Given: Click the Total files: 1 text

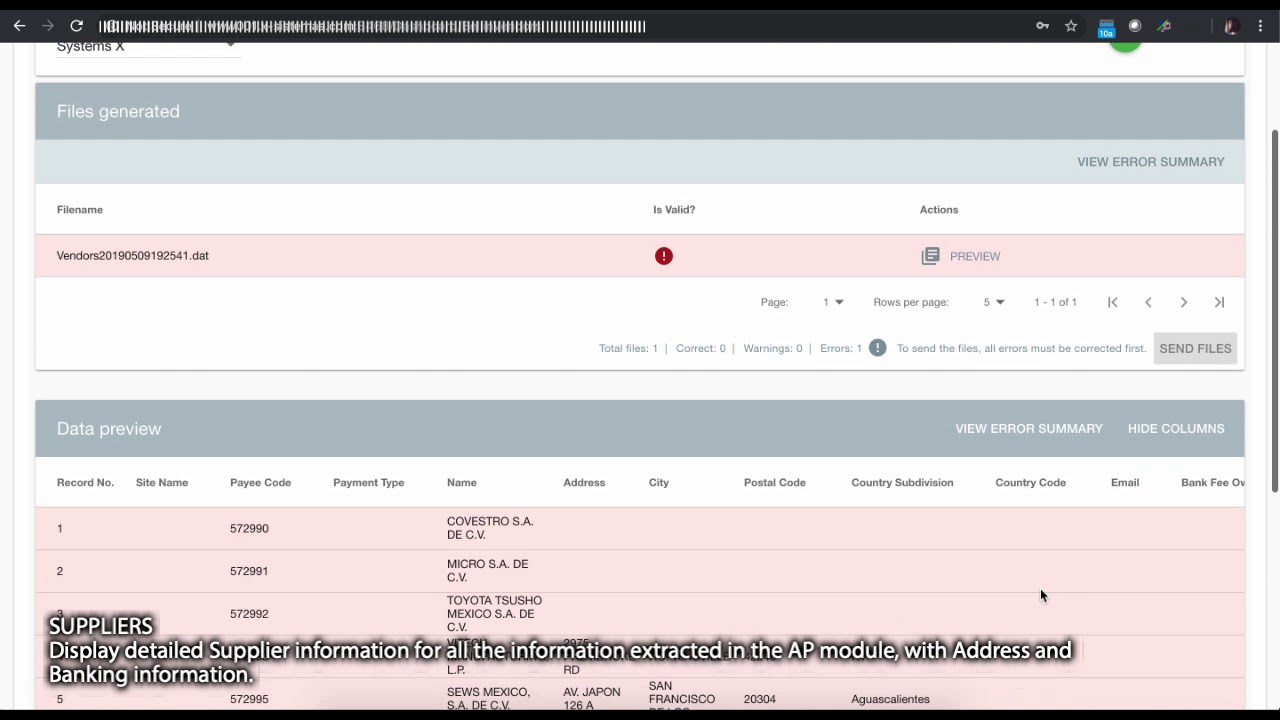Looking at the screenshot, I should [628, 349].
